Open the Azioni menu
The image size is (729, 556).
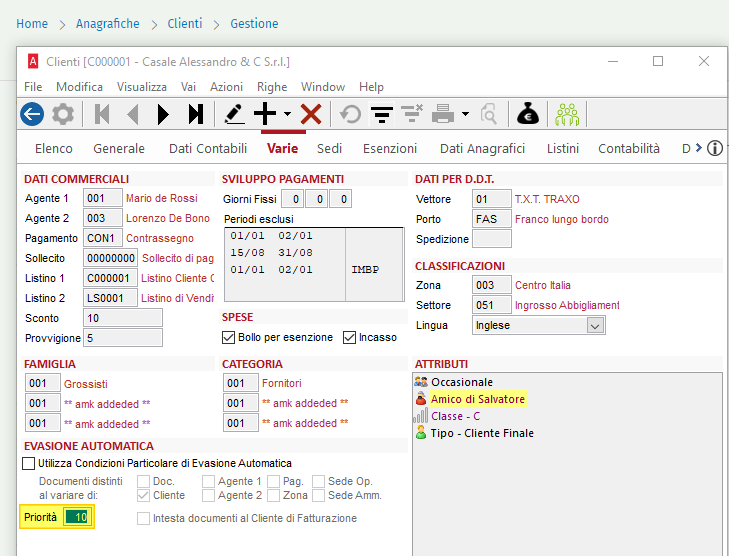pyautogui.click(x=226, y=87)
